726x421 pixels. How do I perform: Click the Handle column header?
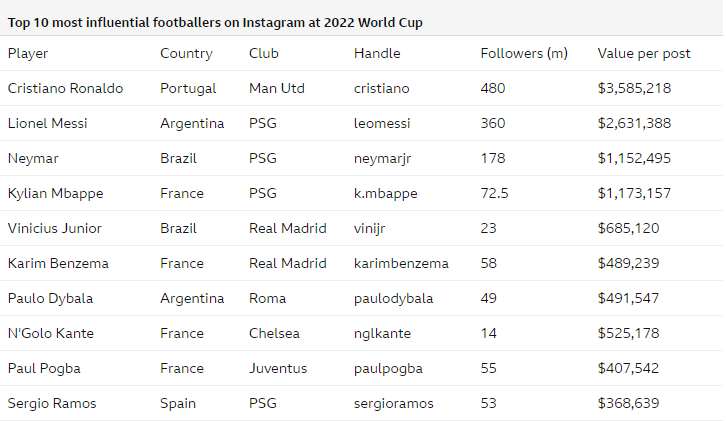point(377,53)
